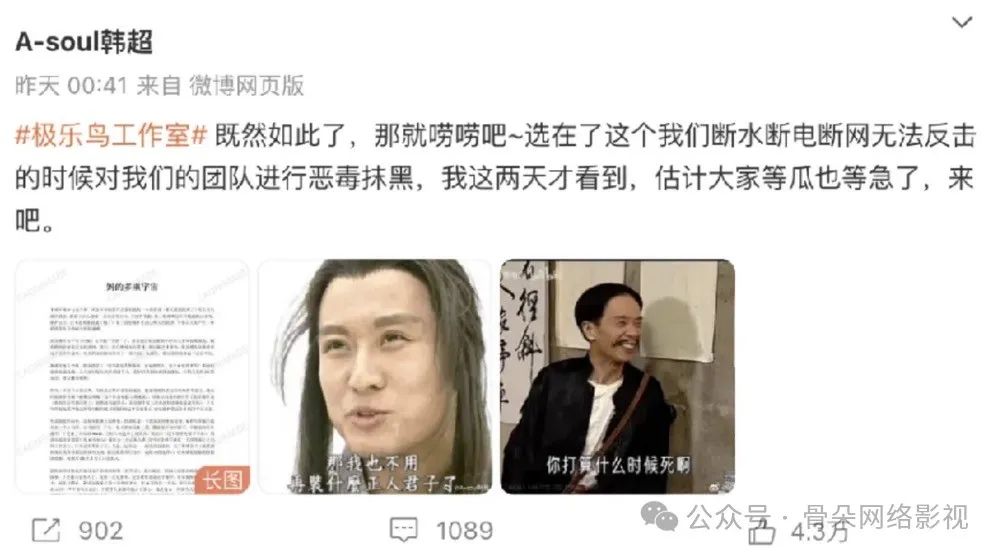Click the 你打算什么时候死啊 subtitle caption
The height and width of the screenshot is (557, 1000).
coord(617,465)
